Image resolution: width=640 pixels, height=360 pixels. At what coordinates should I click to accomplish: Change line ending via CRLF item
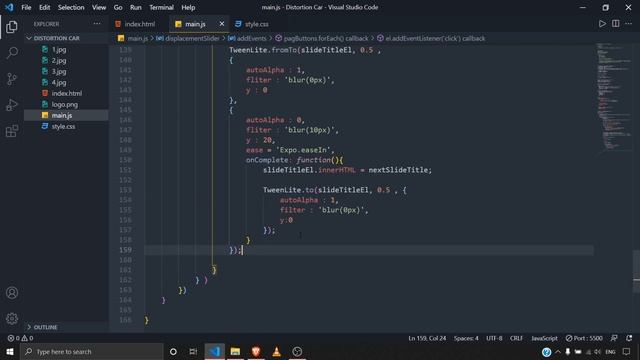coord(516,338)
